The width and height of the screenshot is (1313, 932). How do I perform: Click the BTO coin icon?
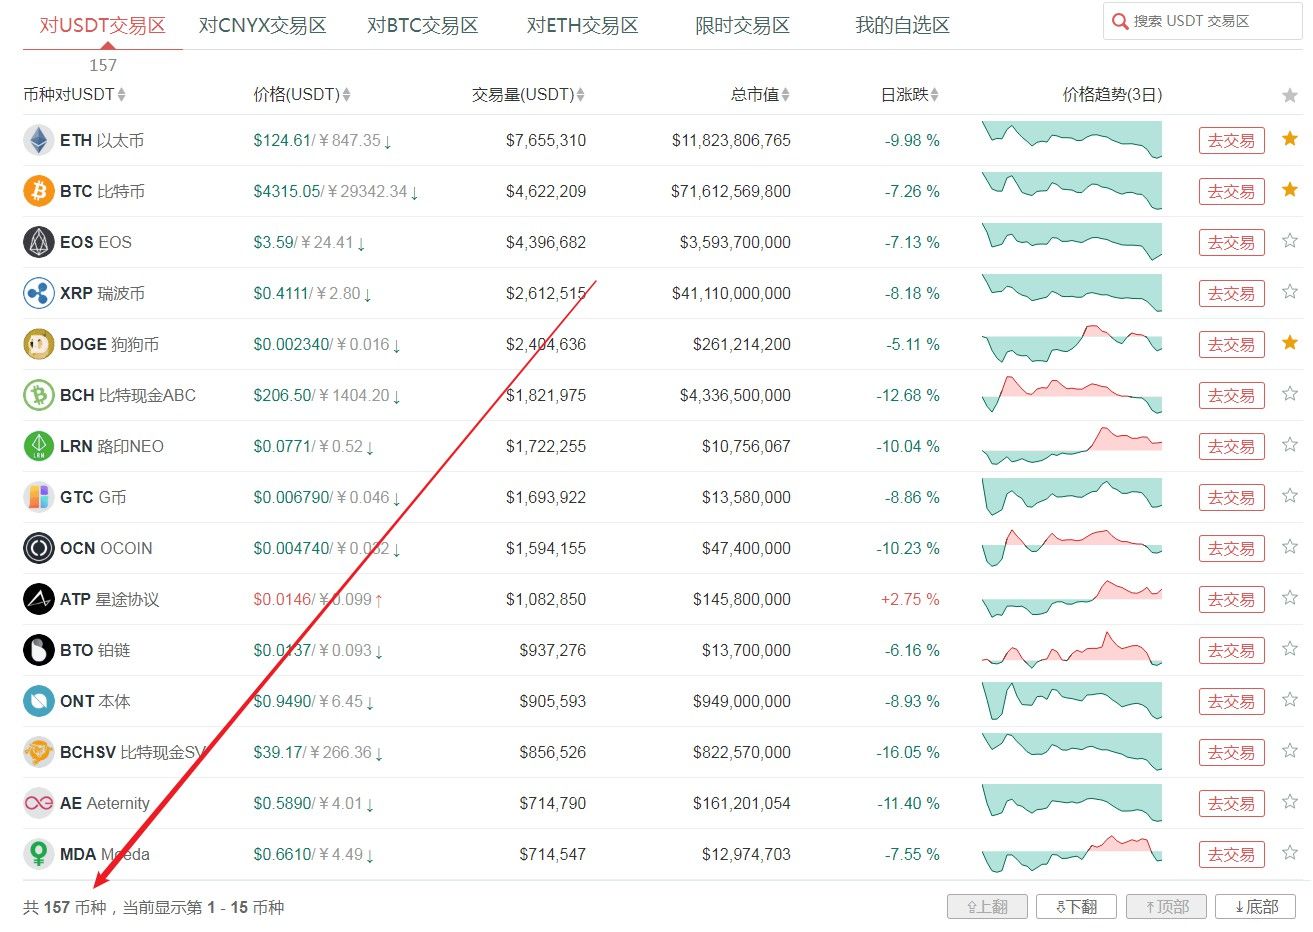click(x=39, y=650)
